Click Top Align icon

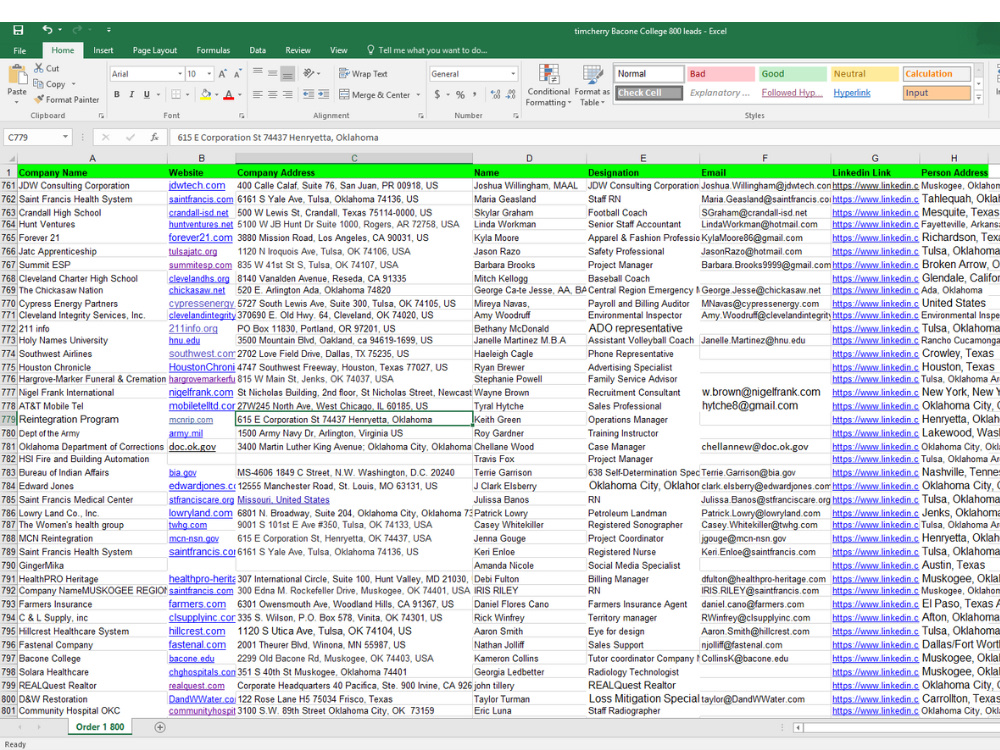(x=258, y=73)
